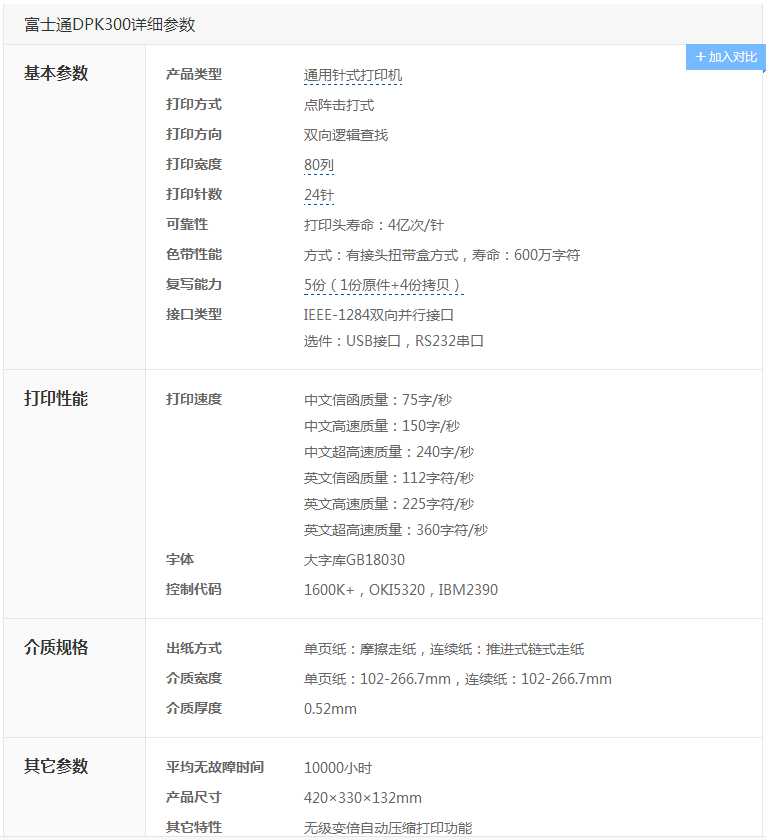
Task: Select the 点阵击打式 value
Action: tap(339, 106)
